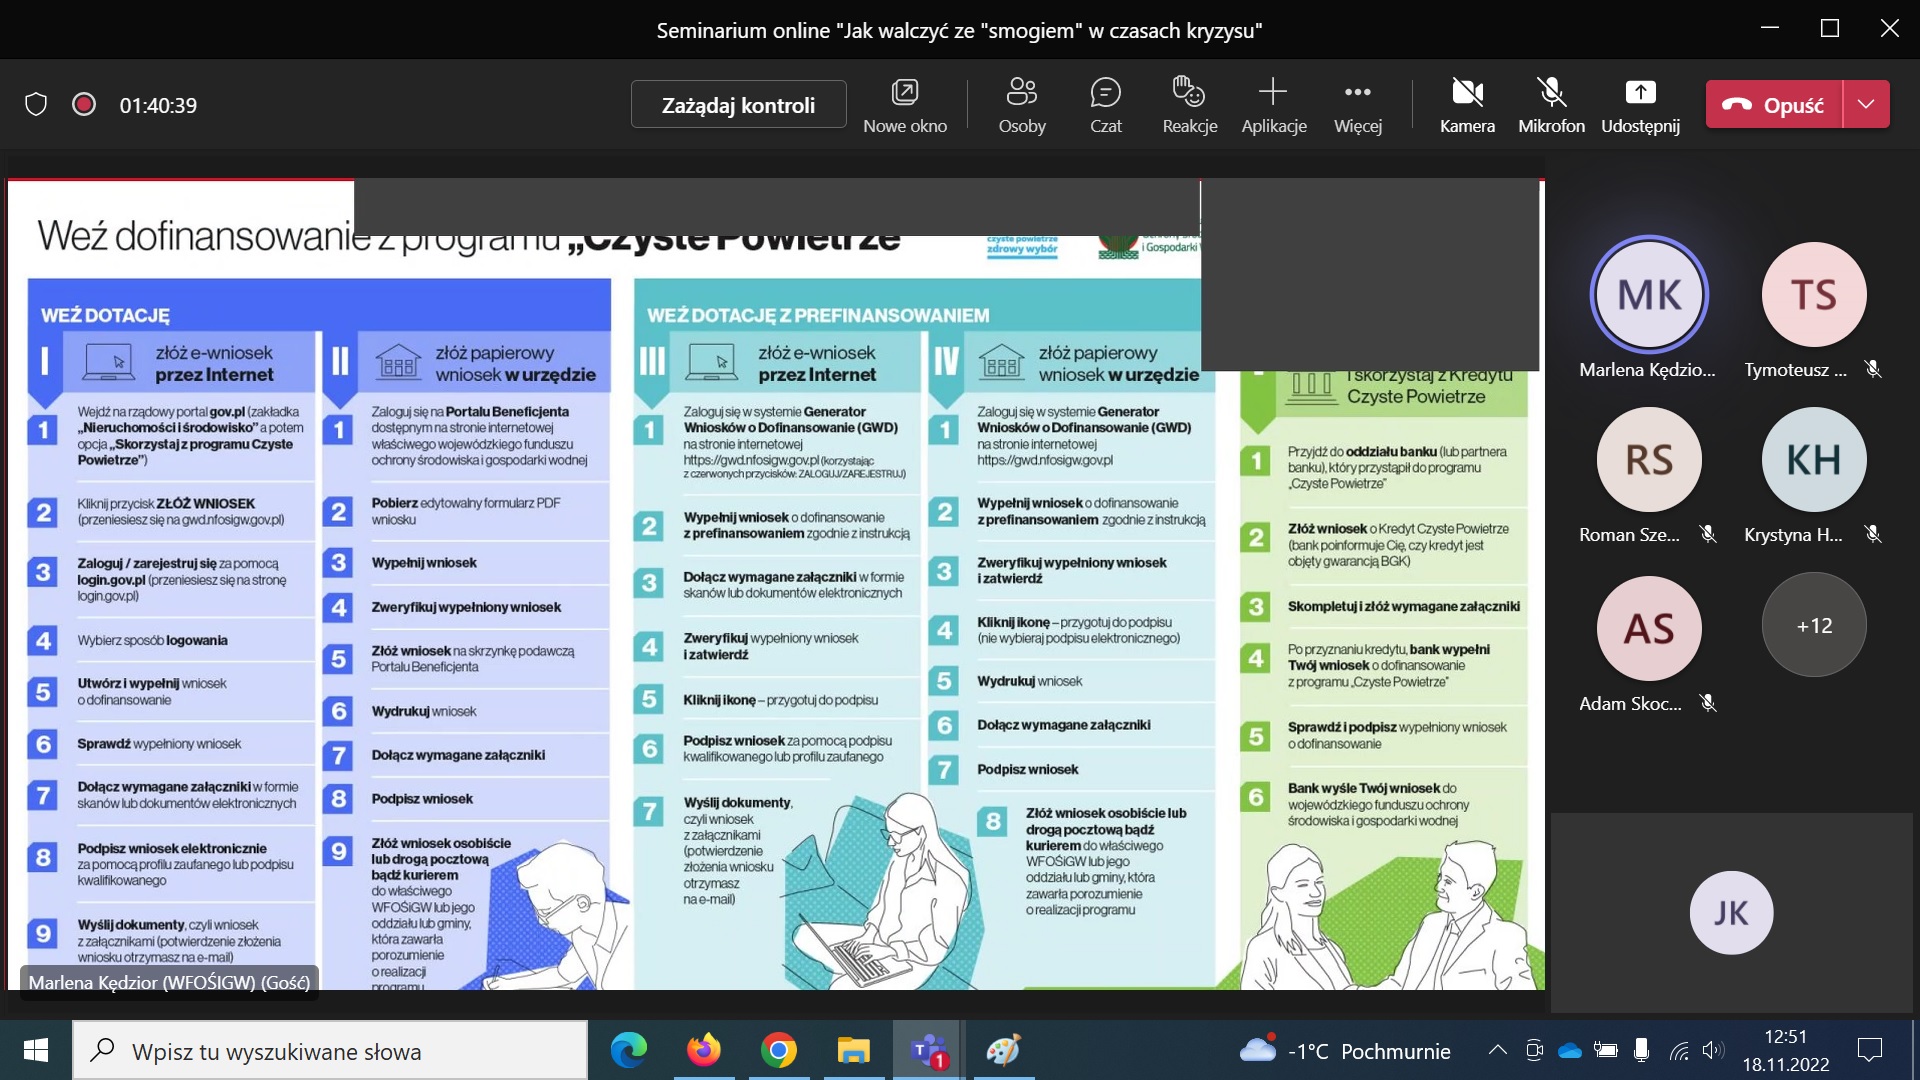Click the Zażądaj kontroli button
This screenshot has width=1920, height=1080.
[738, 105]
